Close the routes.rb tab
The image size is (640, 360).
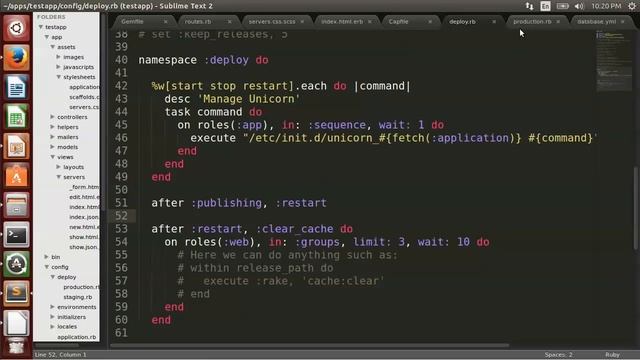click(229, 22)
